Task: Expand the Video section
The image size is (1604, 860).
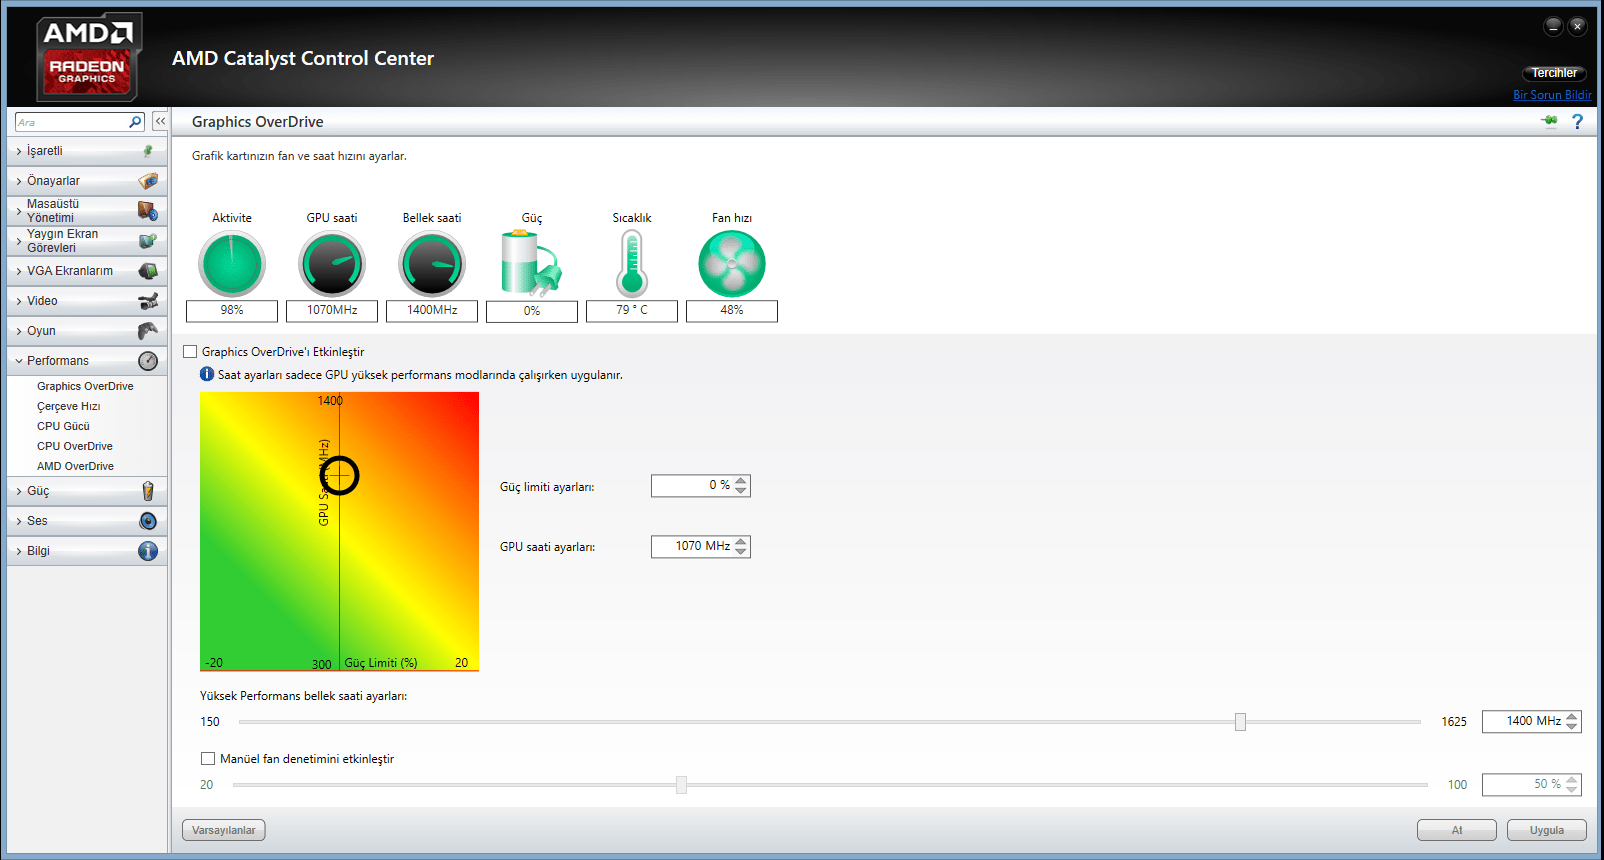Action: (87, 301)
